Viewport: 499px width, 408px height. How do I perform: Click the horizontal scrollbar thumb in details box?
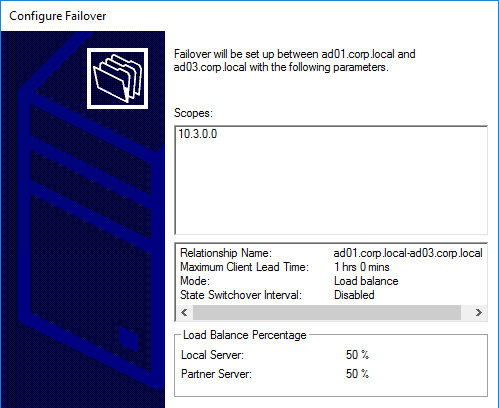pos(327,312)
